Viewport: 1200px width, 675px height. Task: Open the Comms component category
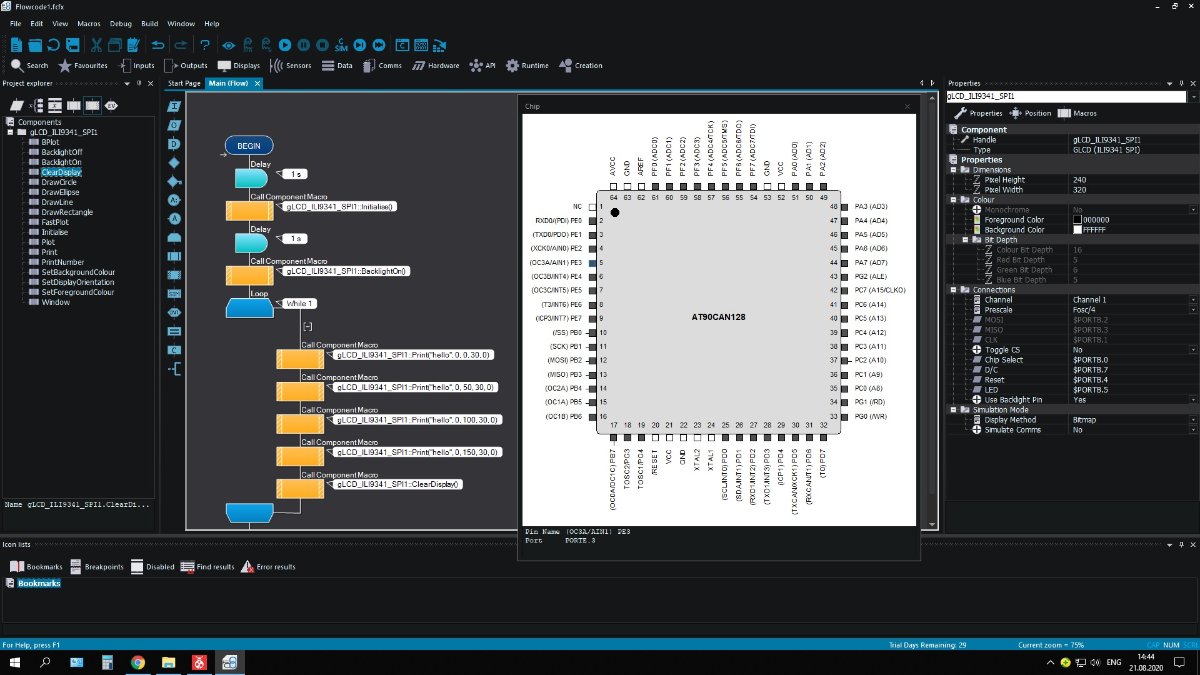381,65
